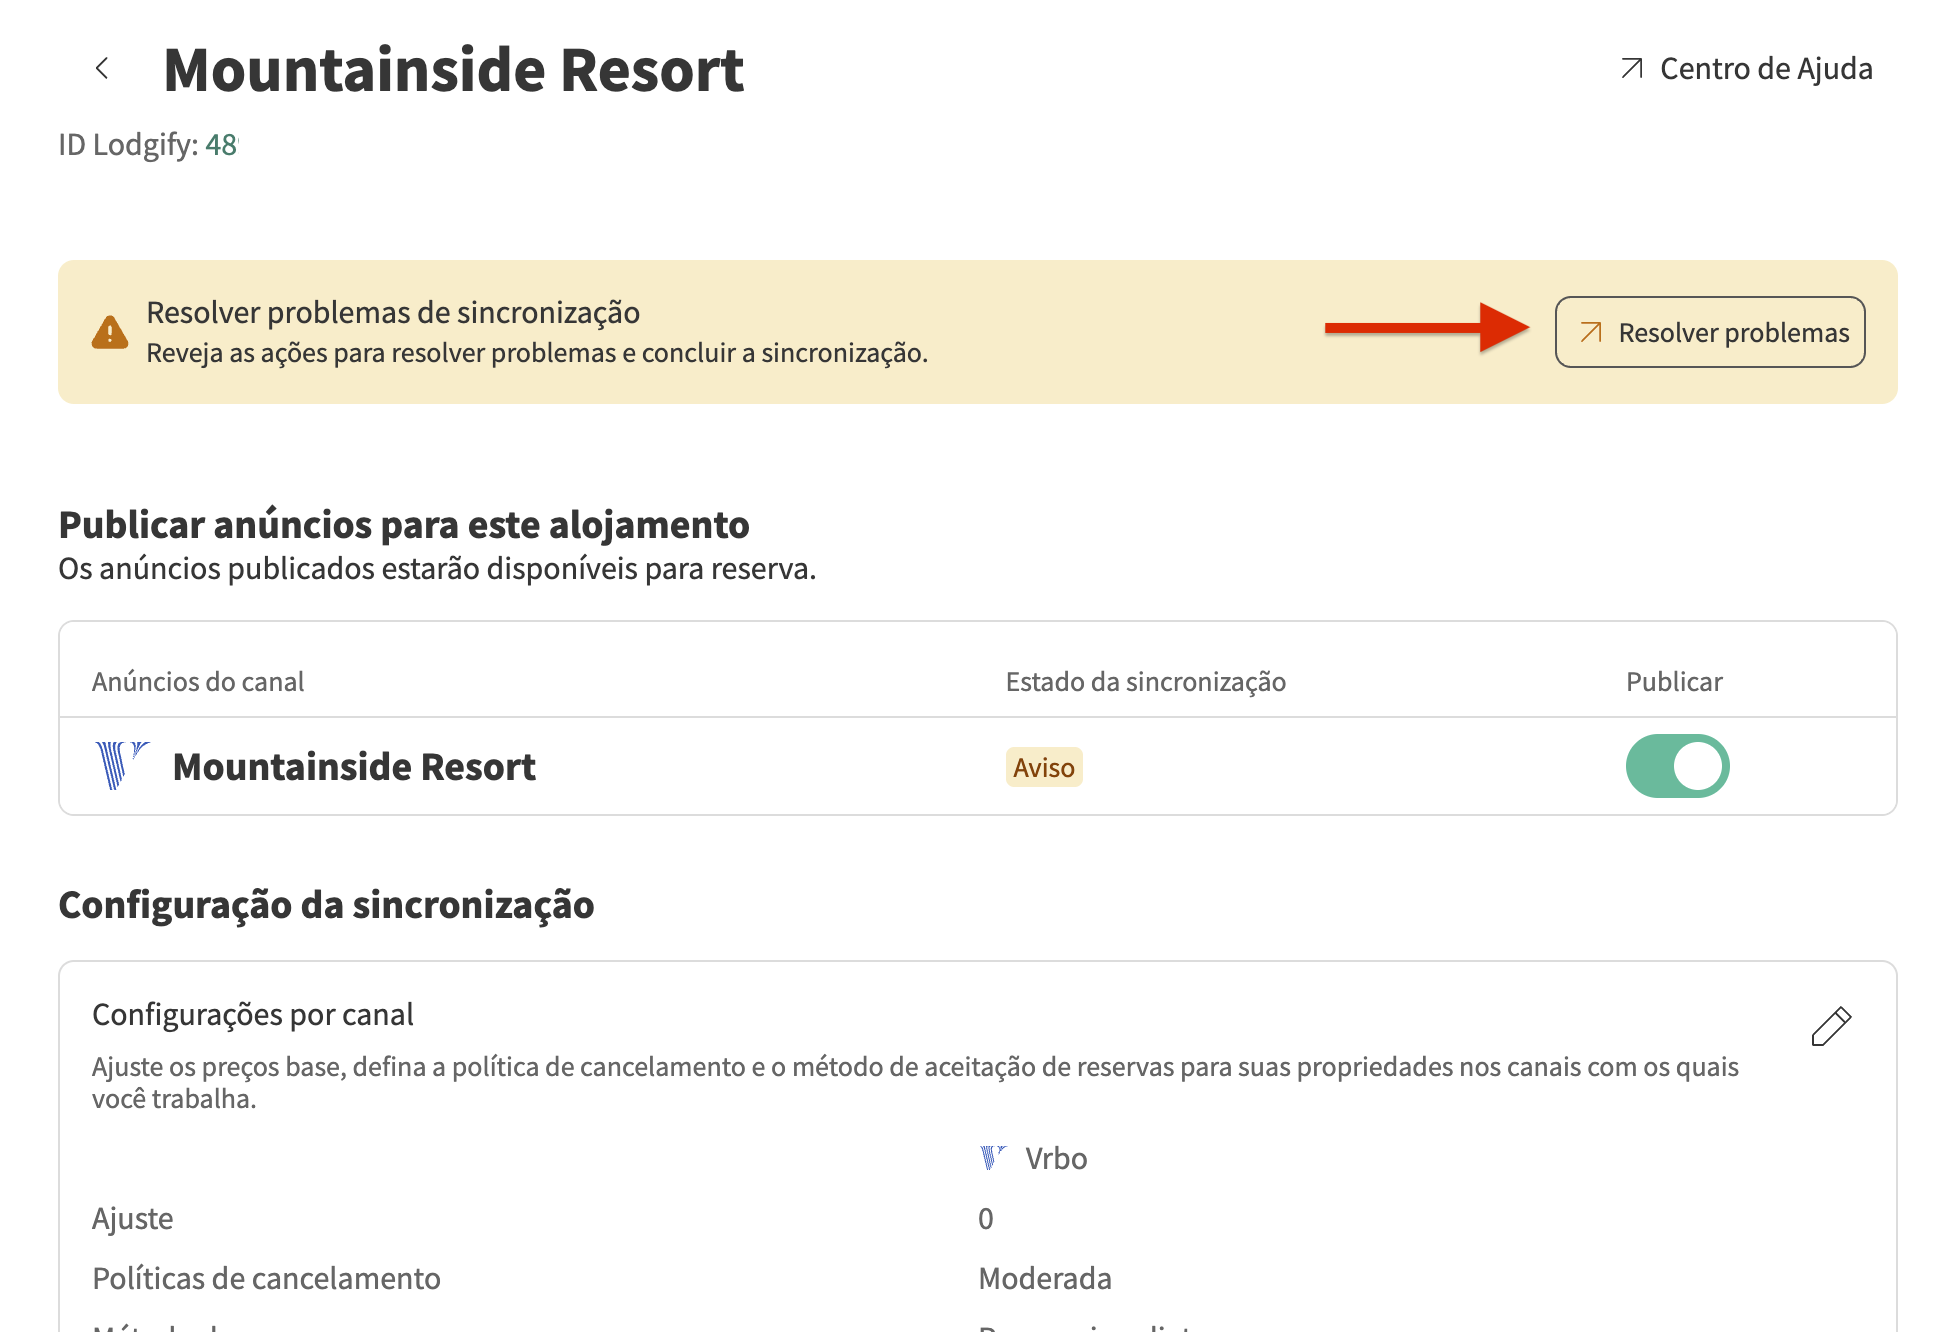Click the arrow icon inside Resolver problemas button
1958x1332 pixels.
pyautogui.click(x=1591, y=332)
